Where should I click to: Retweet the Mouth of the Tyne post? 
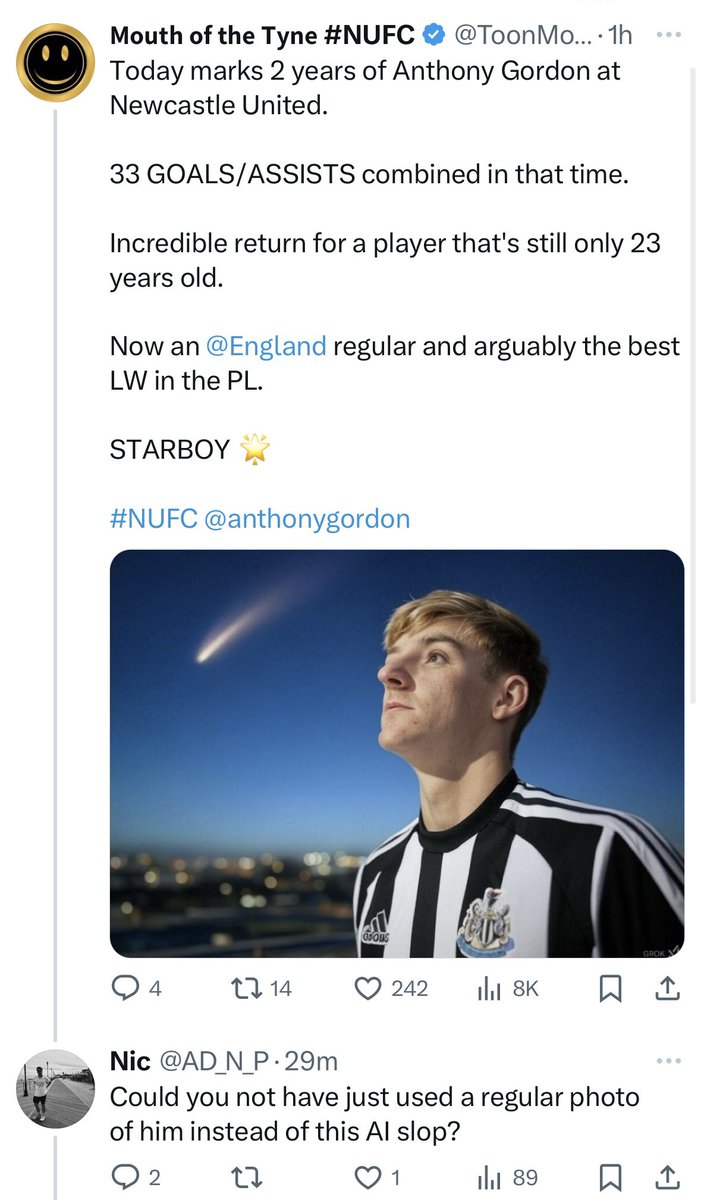(x=261, y=988)
